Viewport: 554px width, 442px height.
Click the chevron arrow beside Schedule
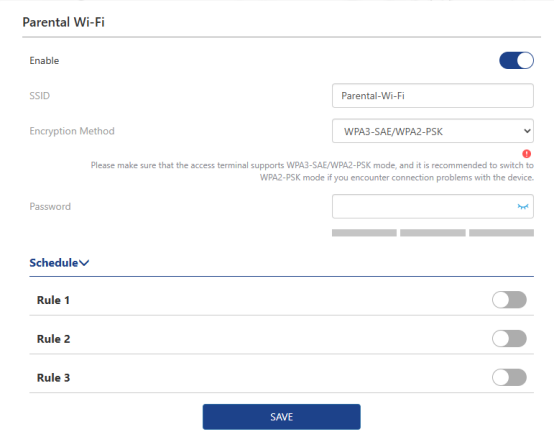click(84, 263)
